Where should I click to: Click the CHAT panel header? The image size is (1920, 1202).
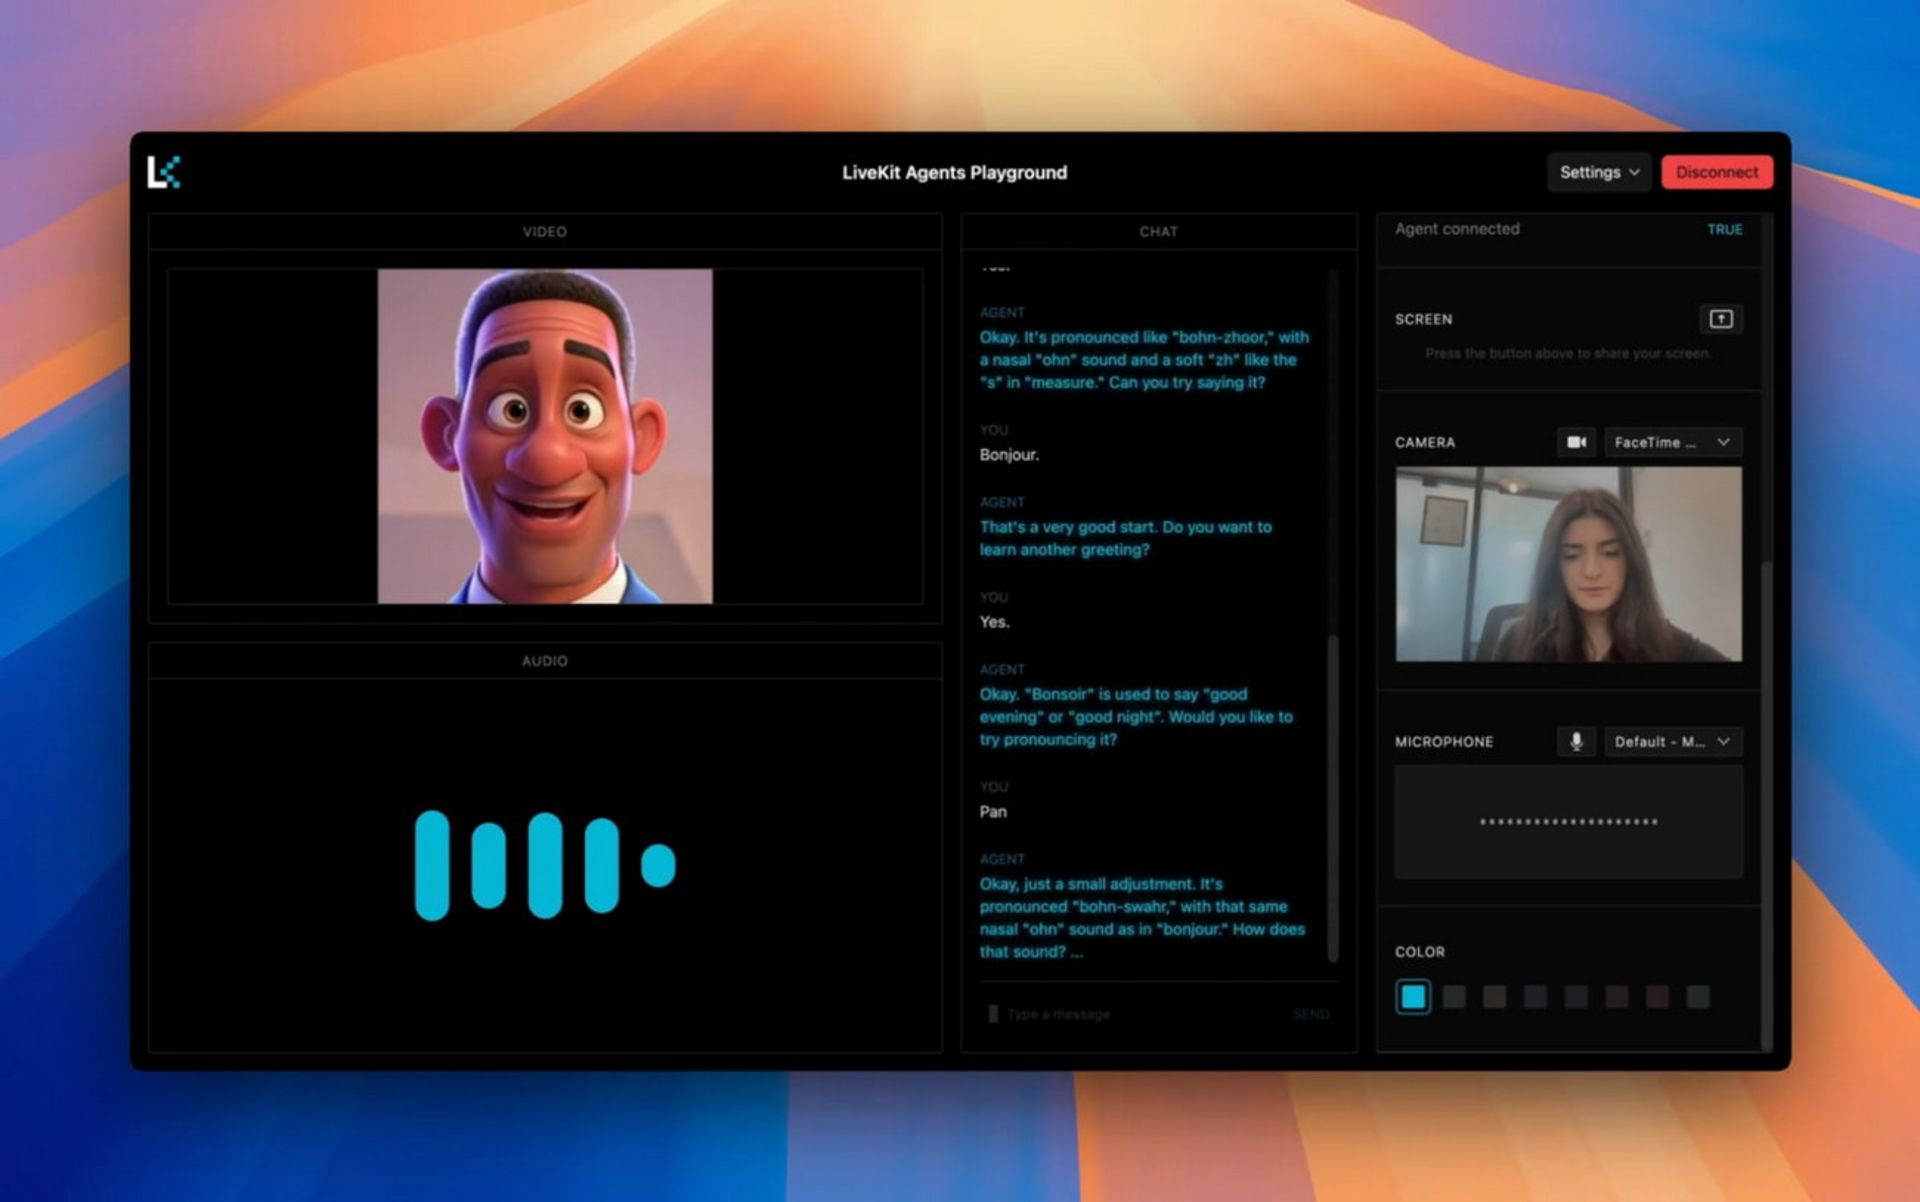tap(1158, 231)
